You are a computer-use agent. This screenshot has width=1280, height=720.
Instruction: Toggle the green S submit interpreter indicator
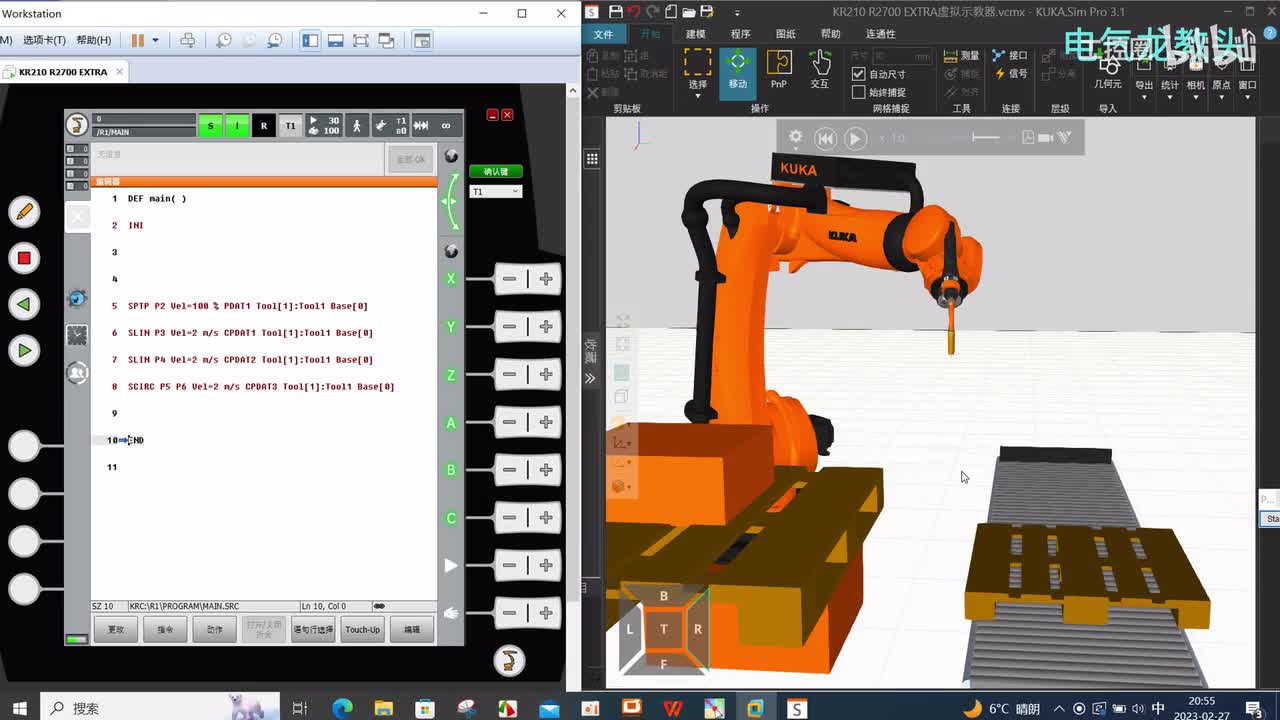click(210, 126)
